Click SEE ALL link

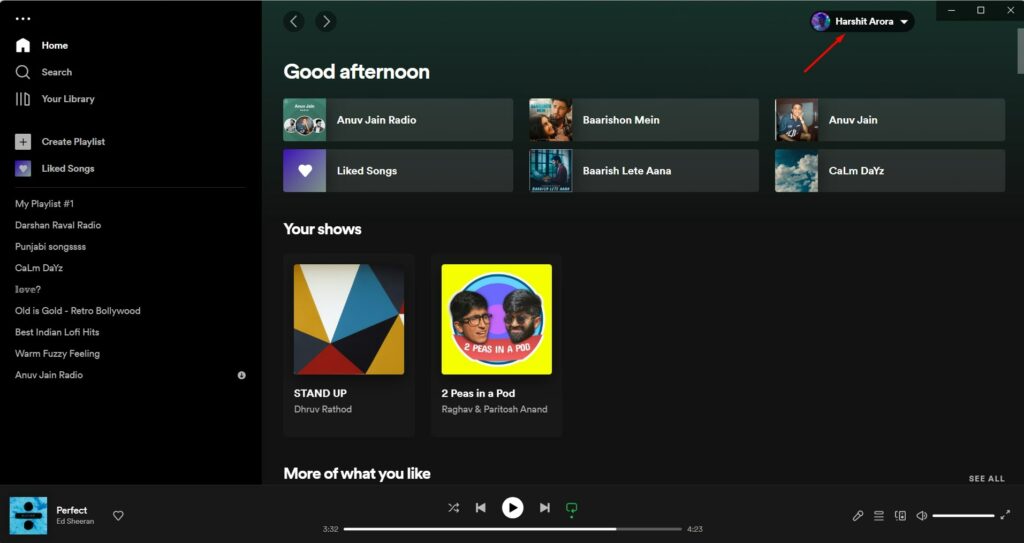(986, 479)
